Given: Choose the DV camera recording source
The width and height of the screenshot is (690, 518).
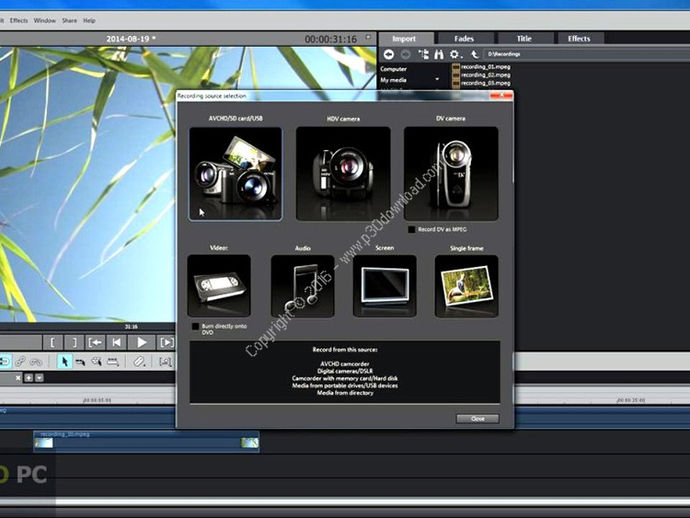Looking at the screenshot, I should coord(451,173).
